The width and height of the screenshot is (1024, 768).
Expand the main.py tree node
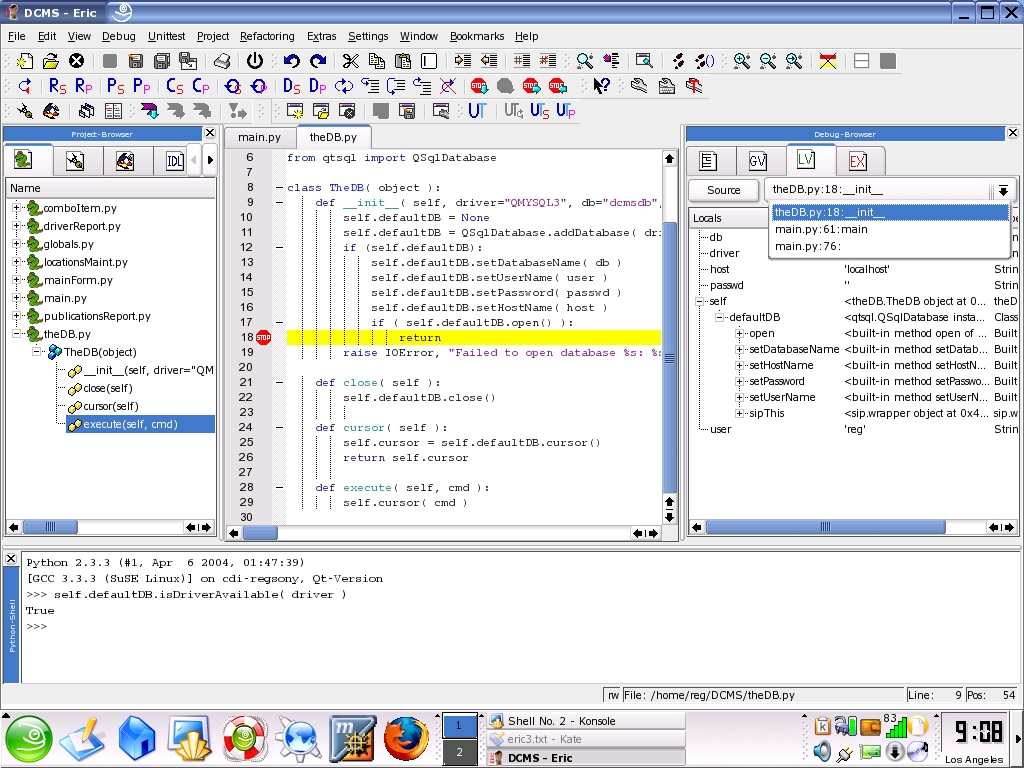tap(17, 298)
